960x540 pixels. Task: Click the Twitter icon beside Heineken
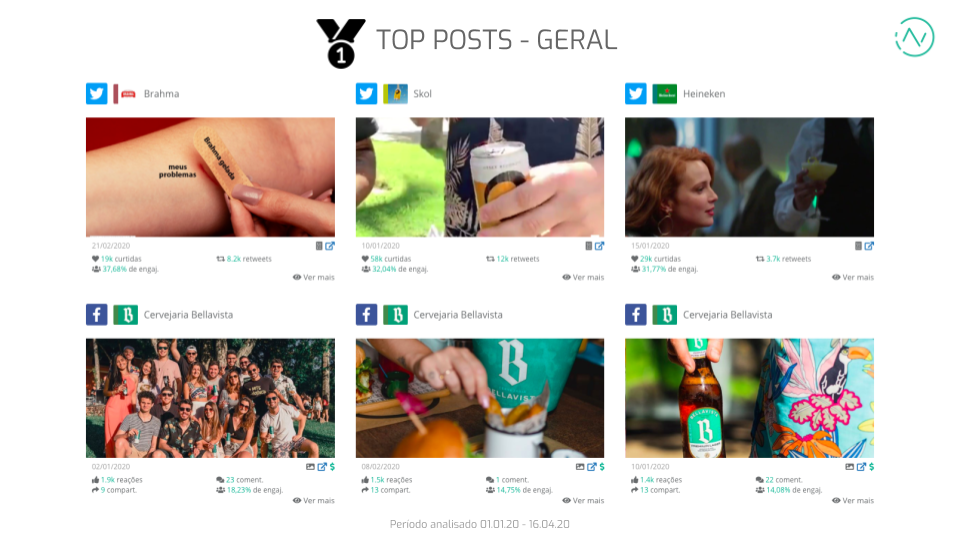coord(636,94)
